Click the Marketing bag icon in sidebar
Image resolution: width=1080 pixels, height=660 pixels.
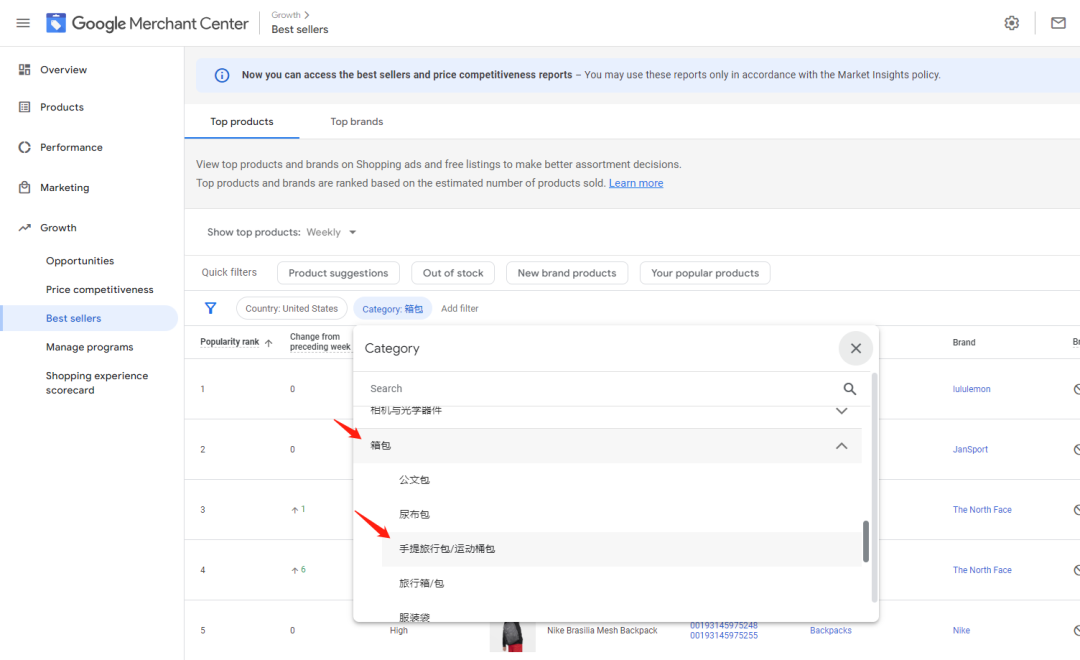(25, 188)
